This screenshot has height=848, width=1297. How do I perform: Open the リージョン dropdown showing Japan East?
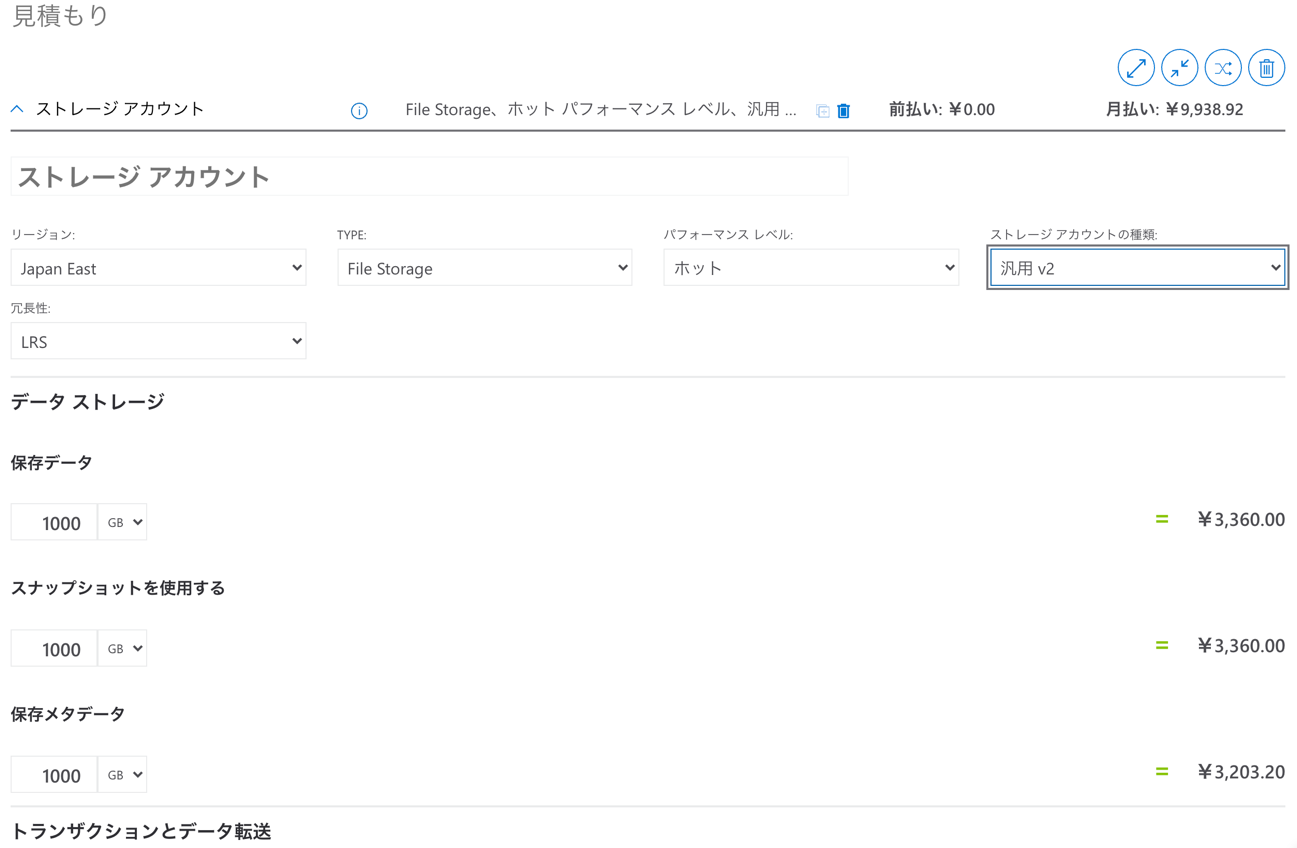[x=158, y=268]
